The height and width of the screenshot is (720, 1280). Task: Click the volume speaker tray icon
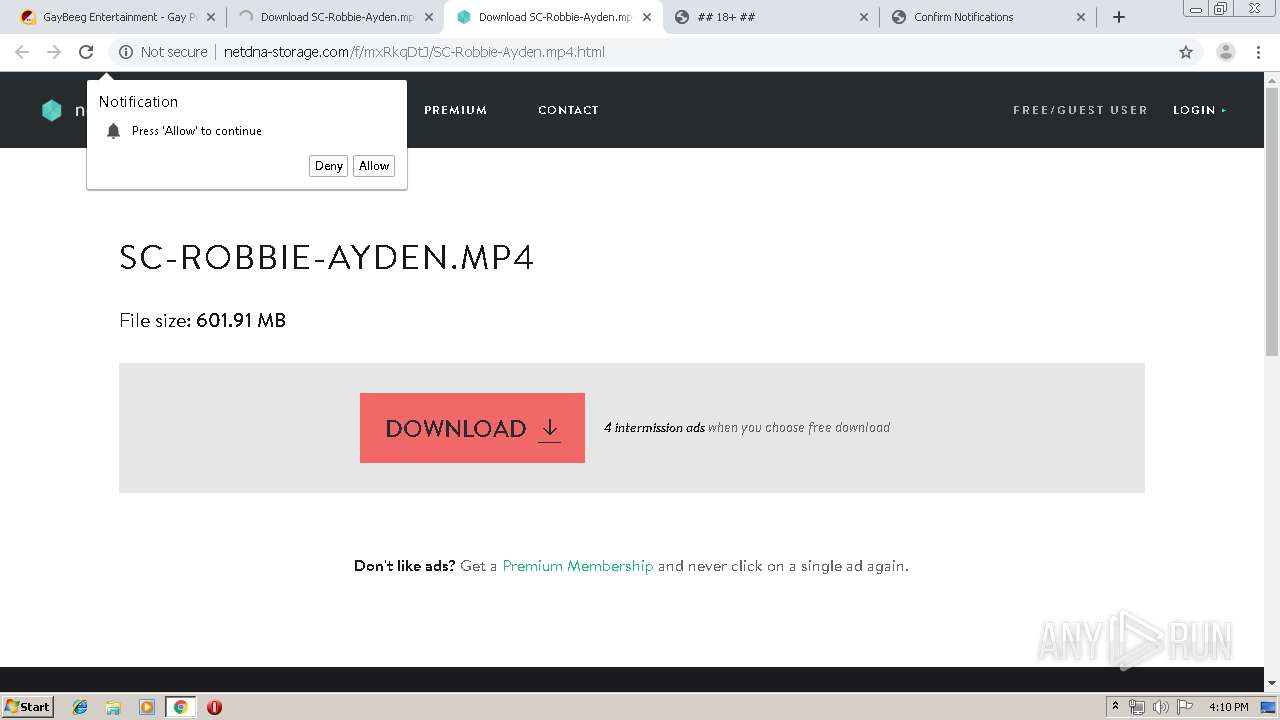click(1161, 707)
